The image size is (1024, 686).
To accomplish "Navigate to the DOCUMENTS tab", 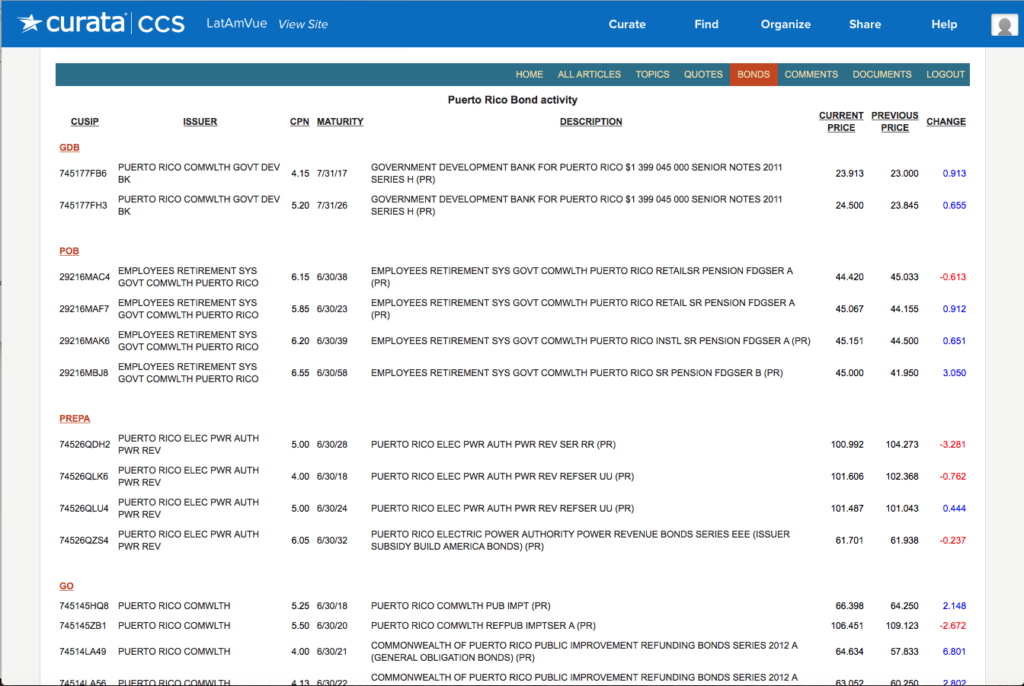I will coord(881,74).
